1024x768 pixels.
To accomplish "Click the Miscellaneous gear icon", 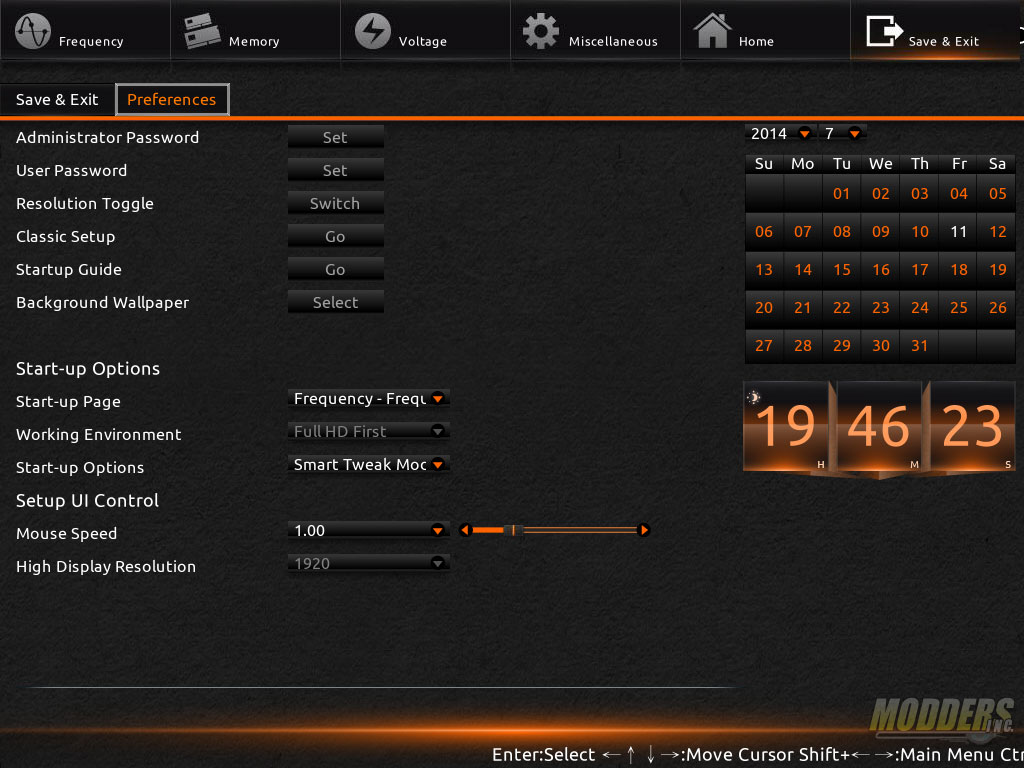I will (541, 31).
